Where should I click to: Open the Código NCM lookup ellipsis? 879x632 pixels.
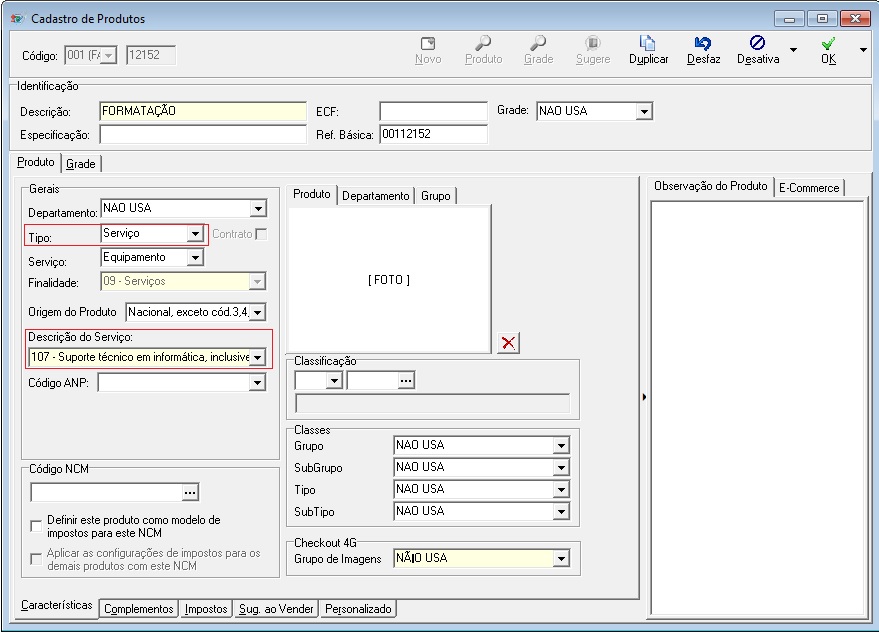click(x=190, y=492)
